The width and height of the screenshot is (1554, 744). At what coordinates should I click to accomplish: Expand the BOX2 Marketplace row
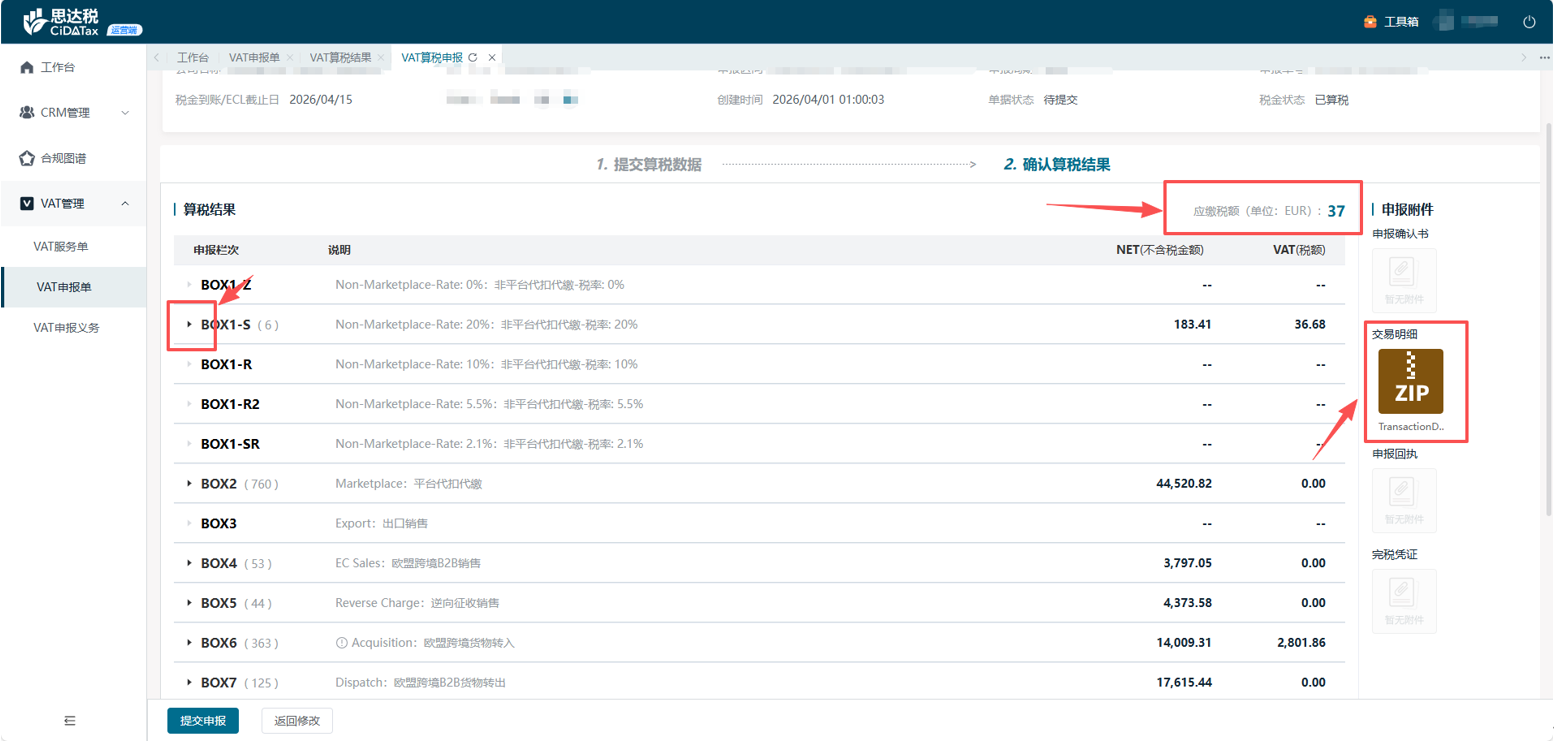point(189,484)
